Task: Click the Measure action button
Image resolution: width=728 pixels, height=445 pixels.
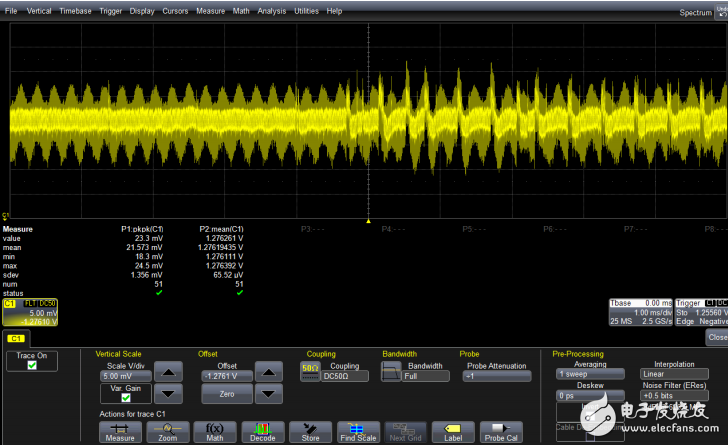Action: point(120,432)
